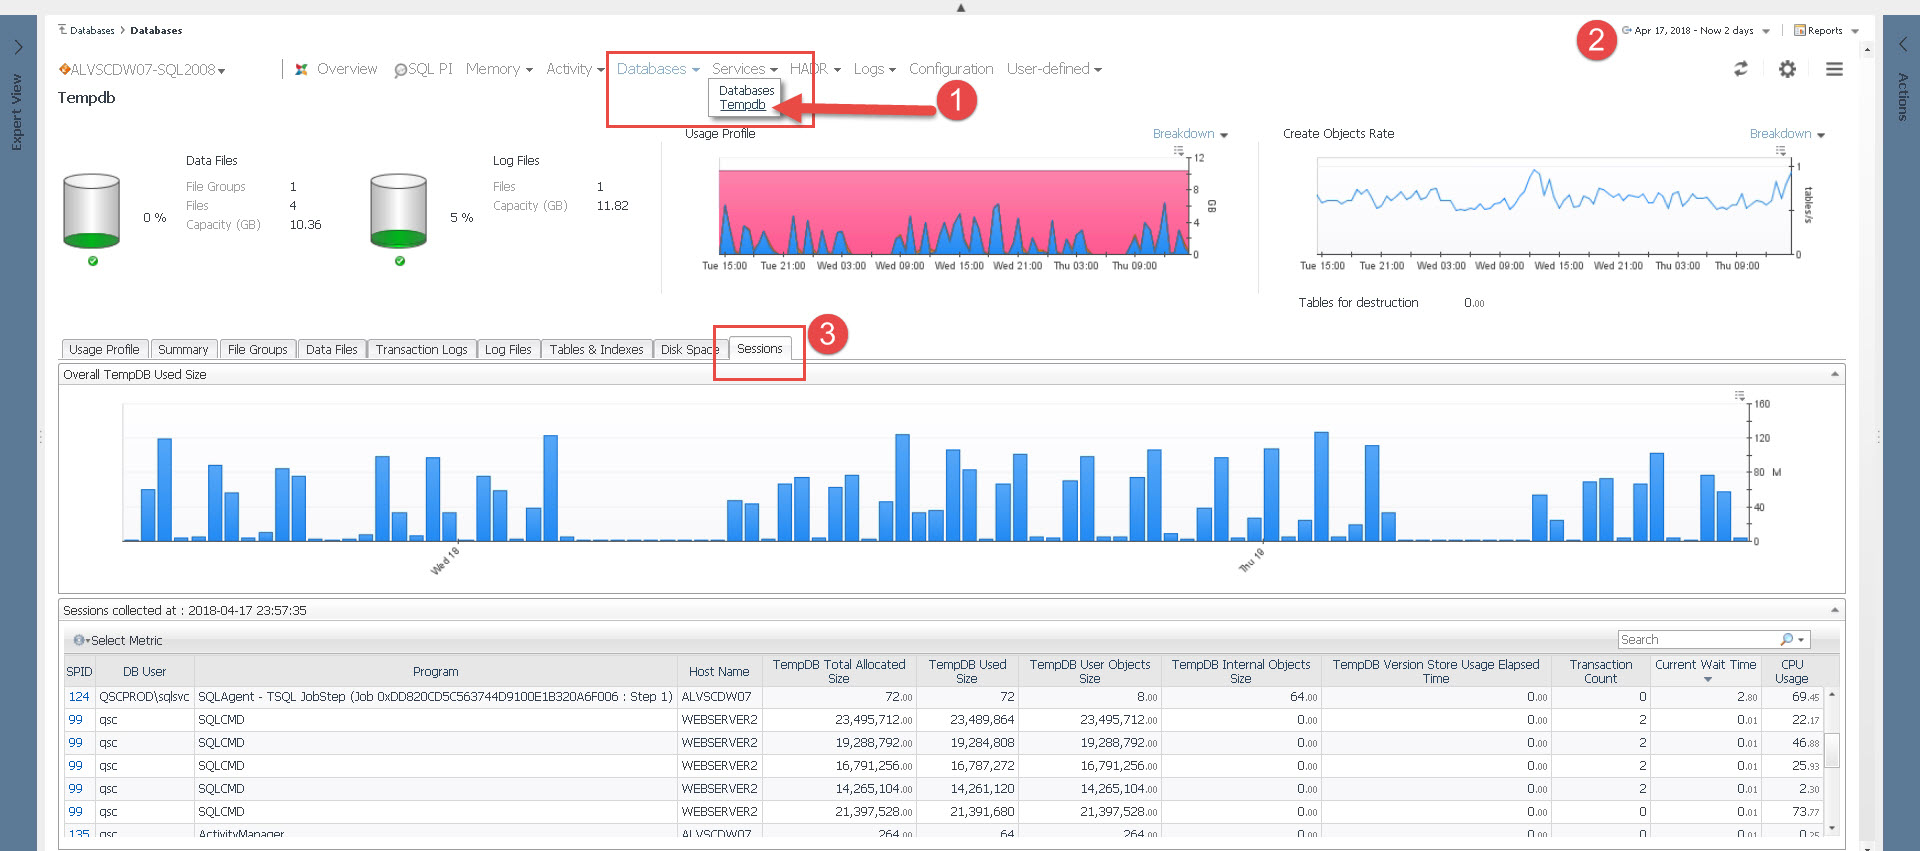Expand the Expert View side panel arrow
The height and width of the screenshot is (851, 1920).
pyautogui.click(x=18, y=47)
